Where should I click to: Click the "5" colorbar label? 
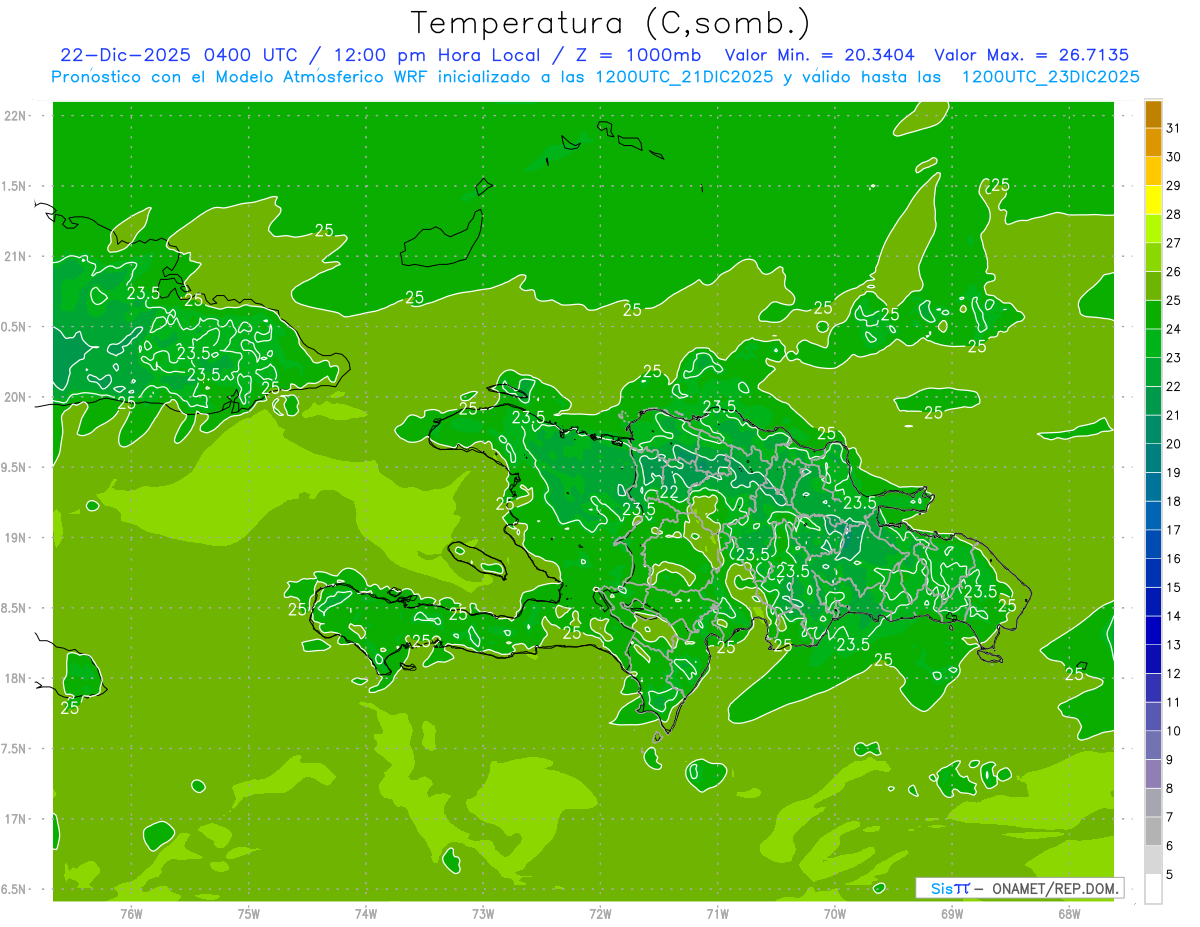pyautogui.click(x=1170, y=875)
